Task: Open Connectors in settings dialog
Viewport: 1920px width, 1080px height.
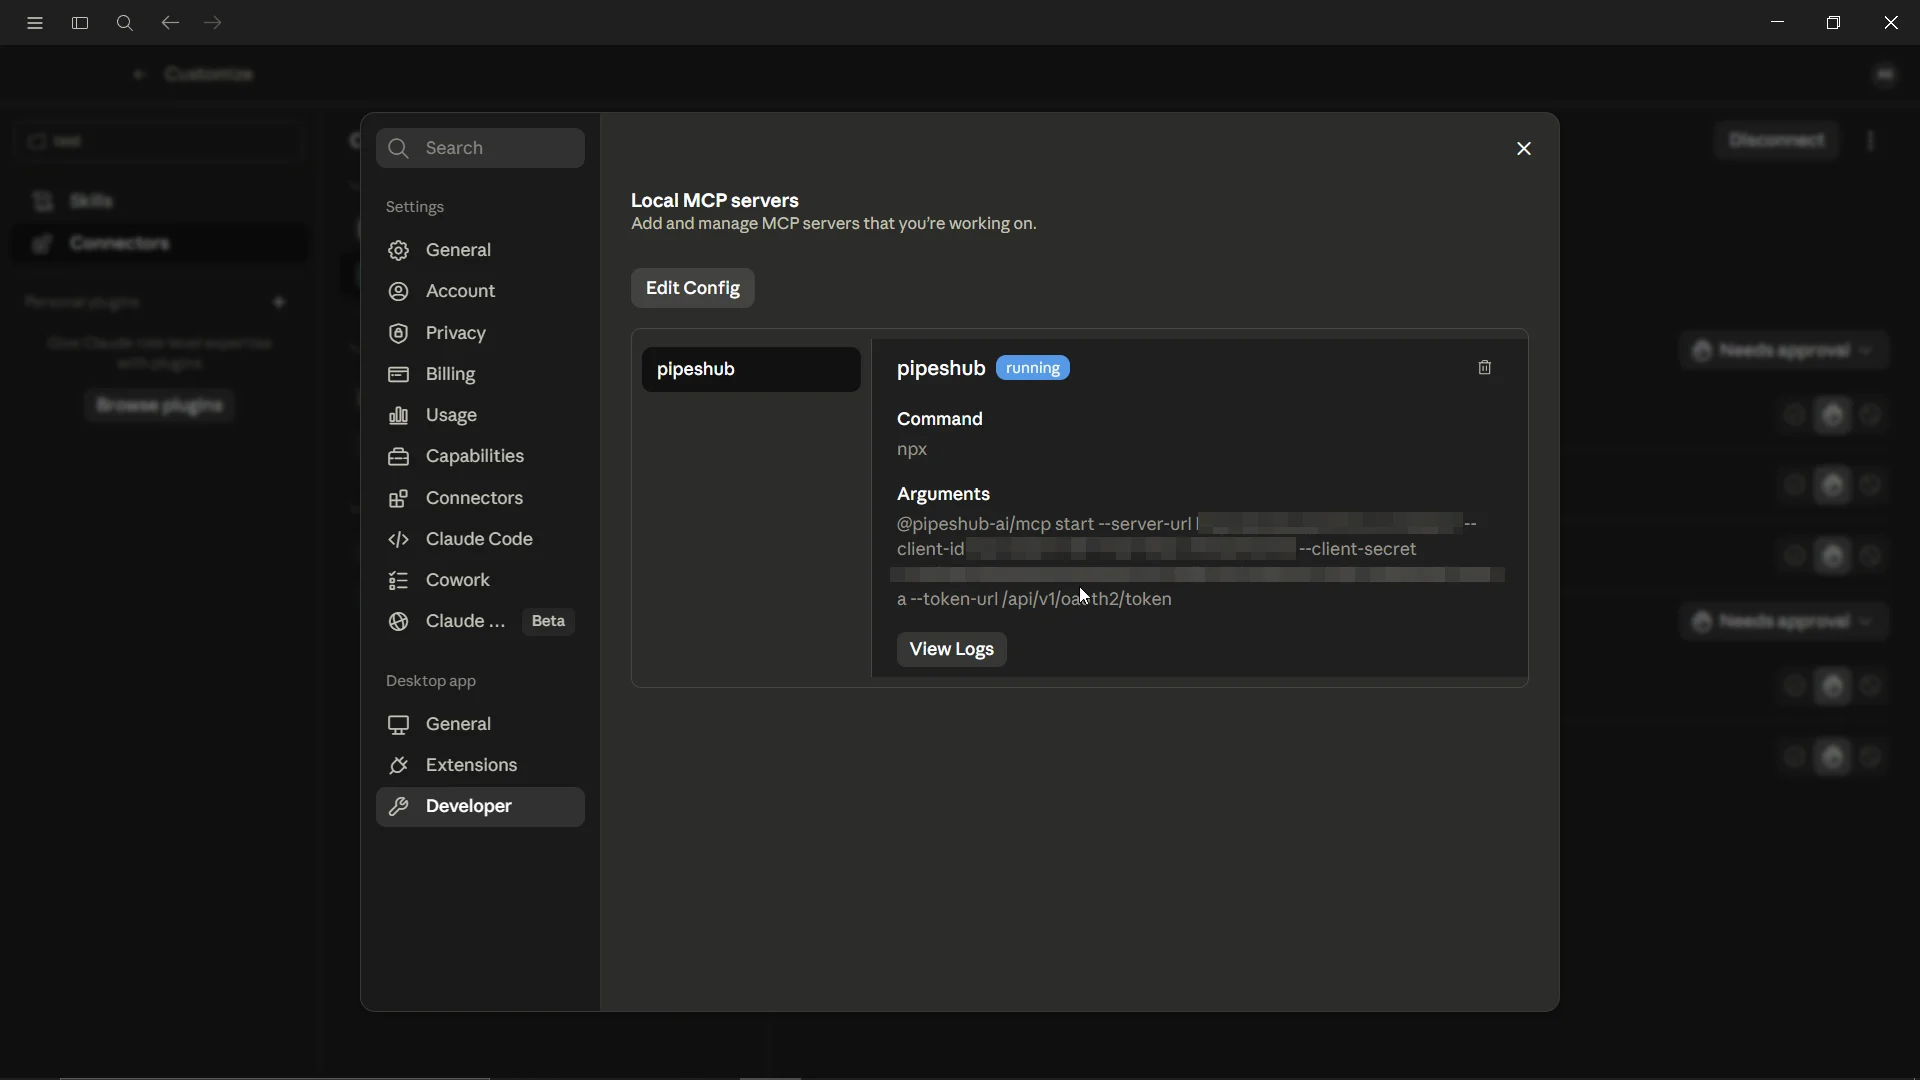Action: click(x=480, y=498)
